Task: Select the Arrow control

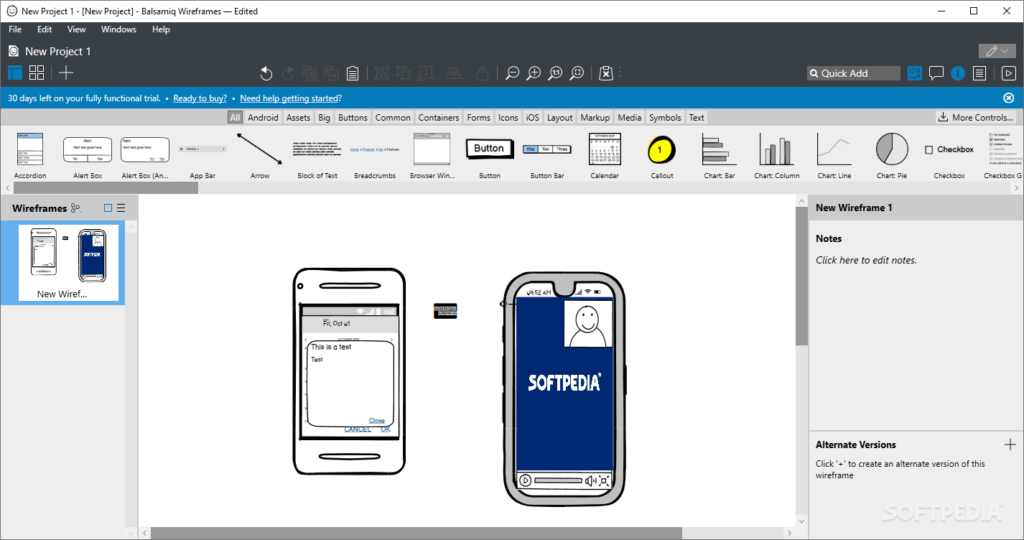Action: tap(260, 155)
